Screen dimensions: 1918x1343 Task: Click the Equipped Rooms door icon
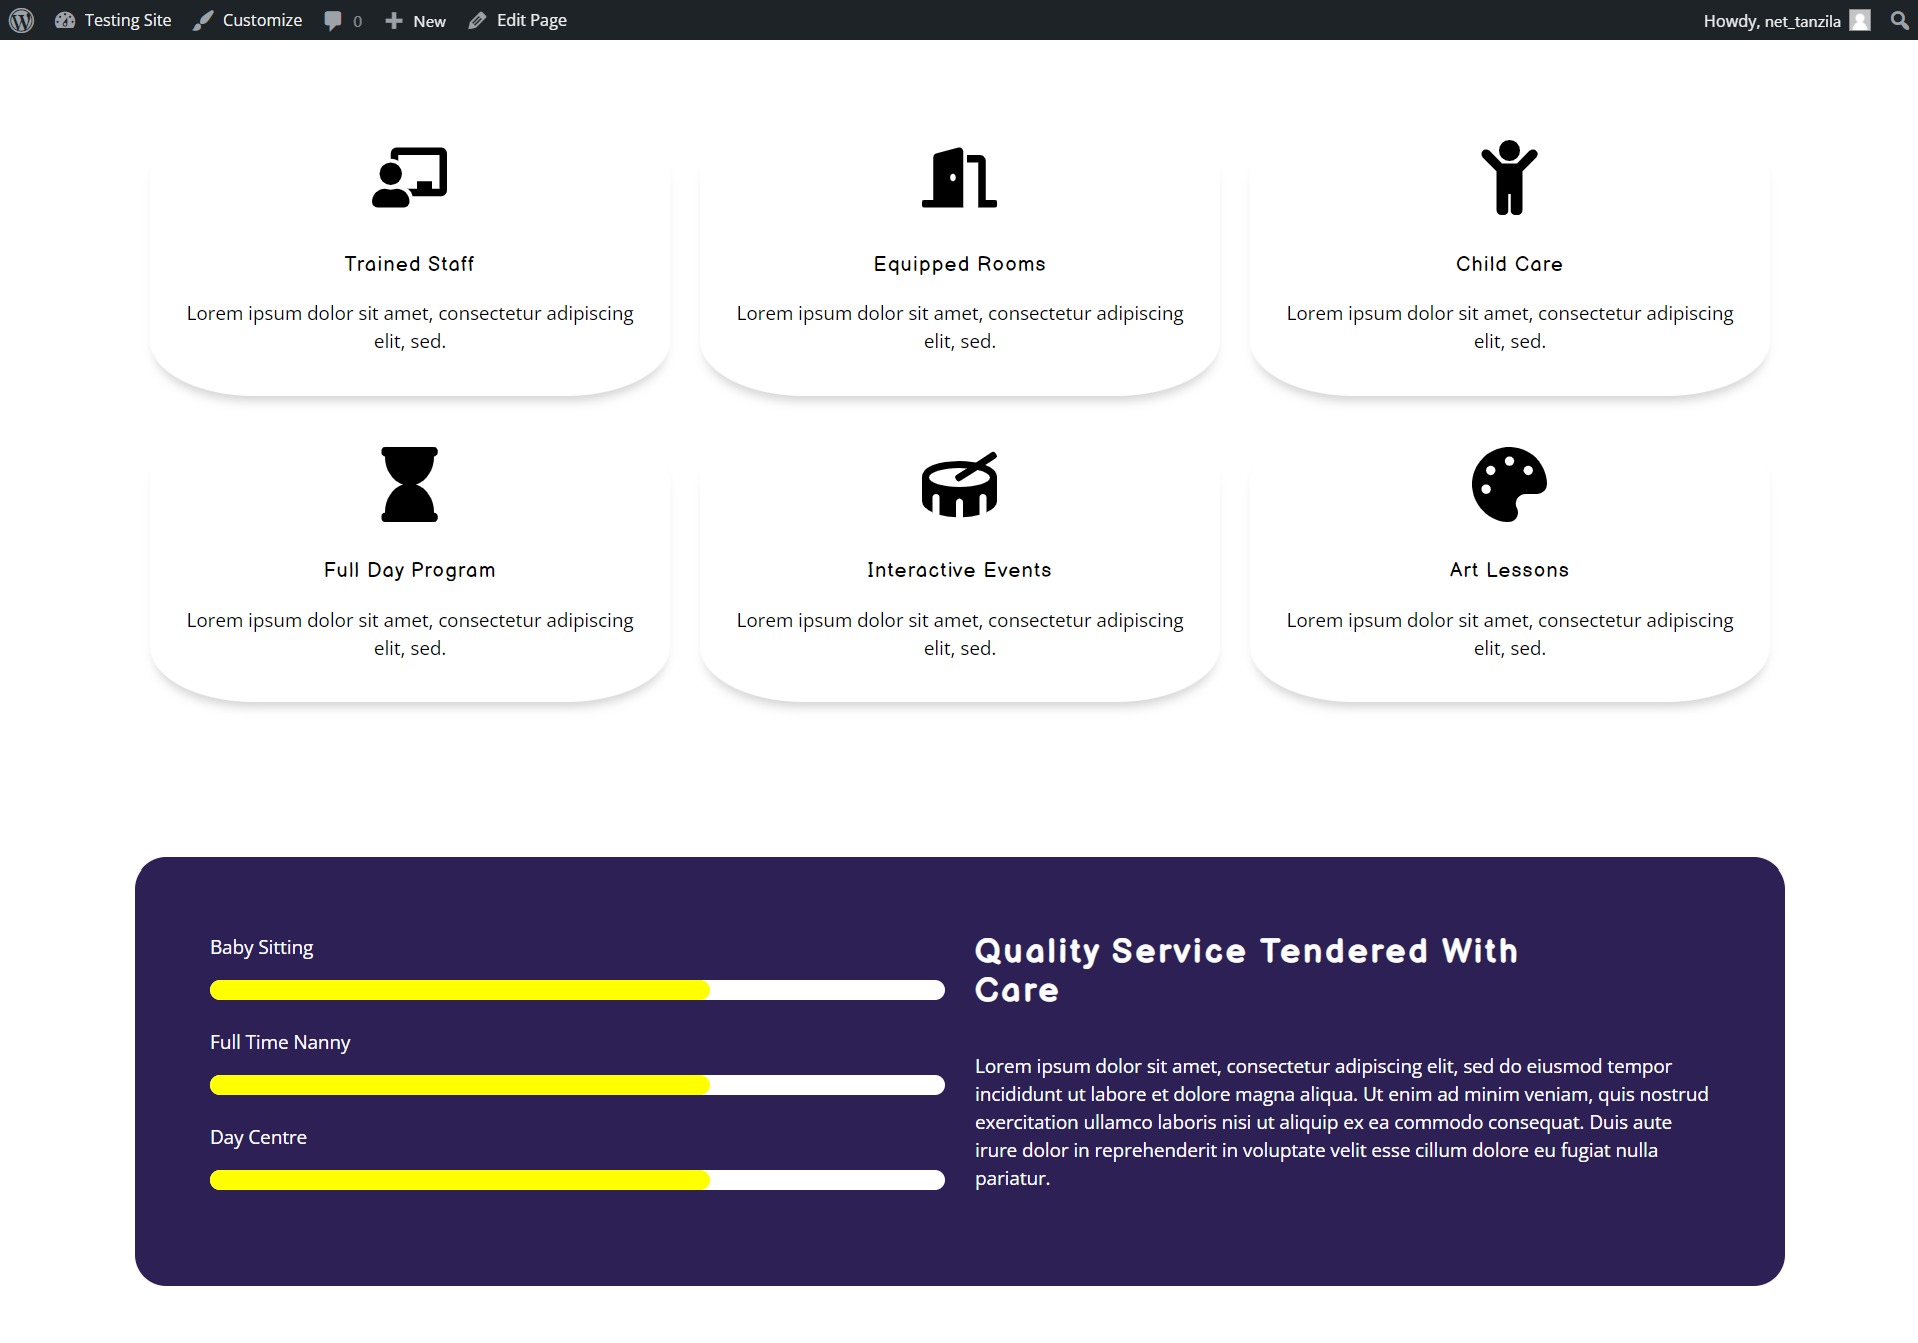[x=959, y=178]
